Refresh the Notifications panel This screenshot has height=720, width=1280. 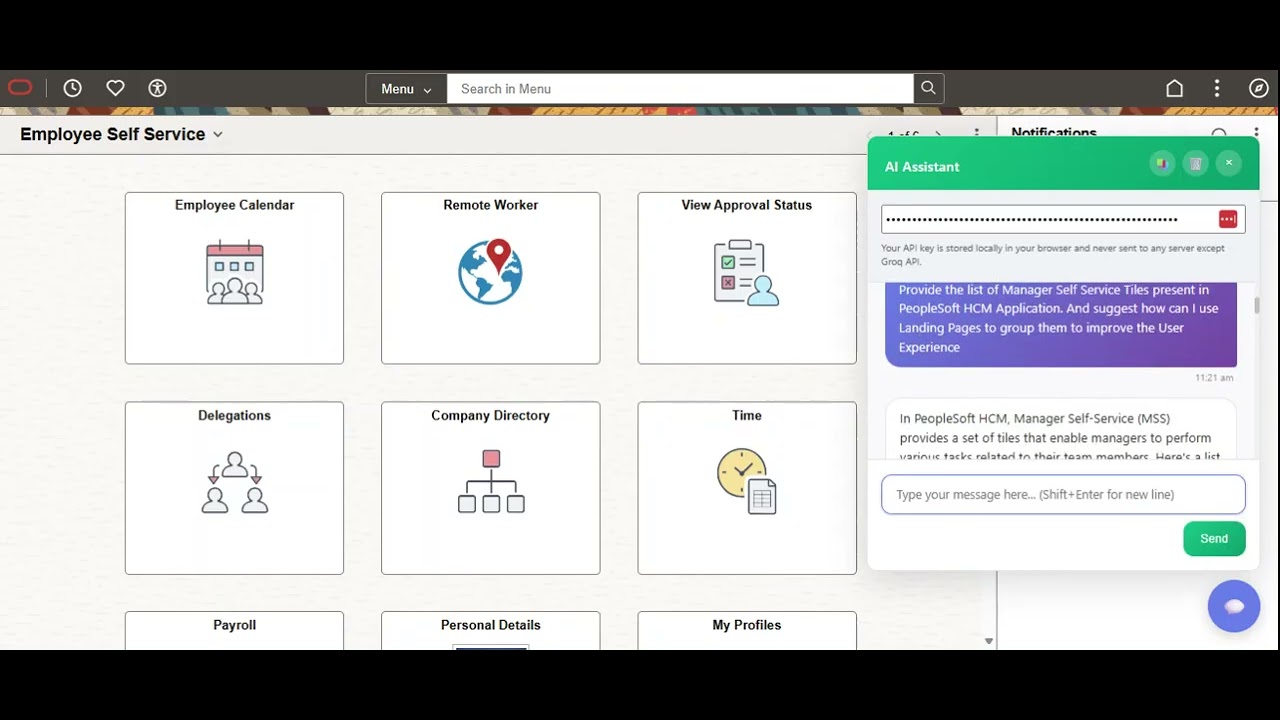click(x=1219, y=133)
